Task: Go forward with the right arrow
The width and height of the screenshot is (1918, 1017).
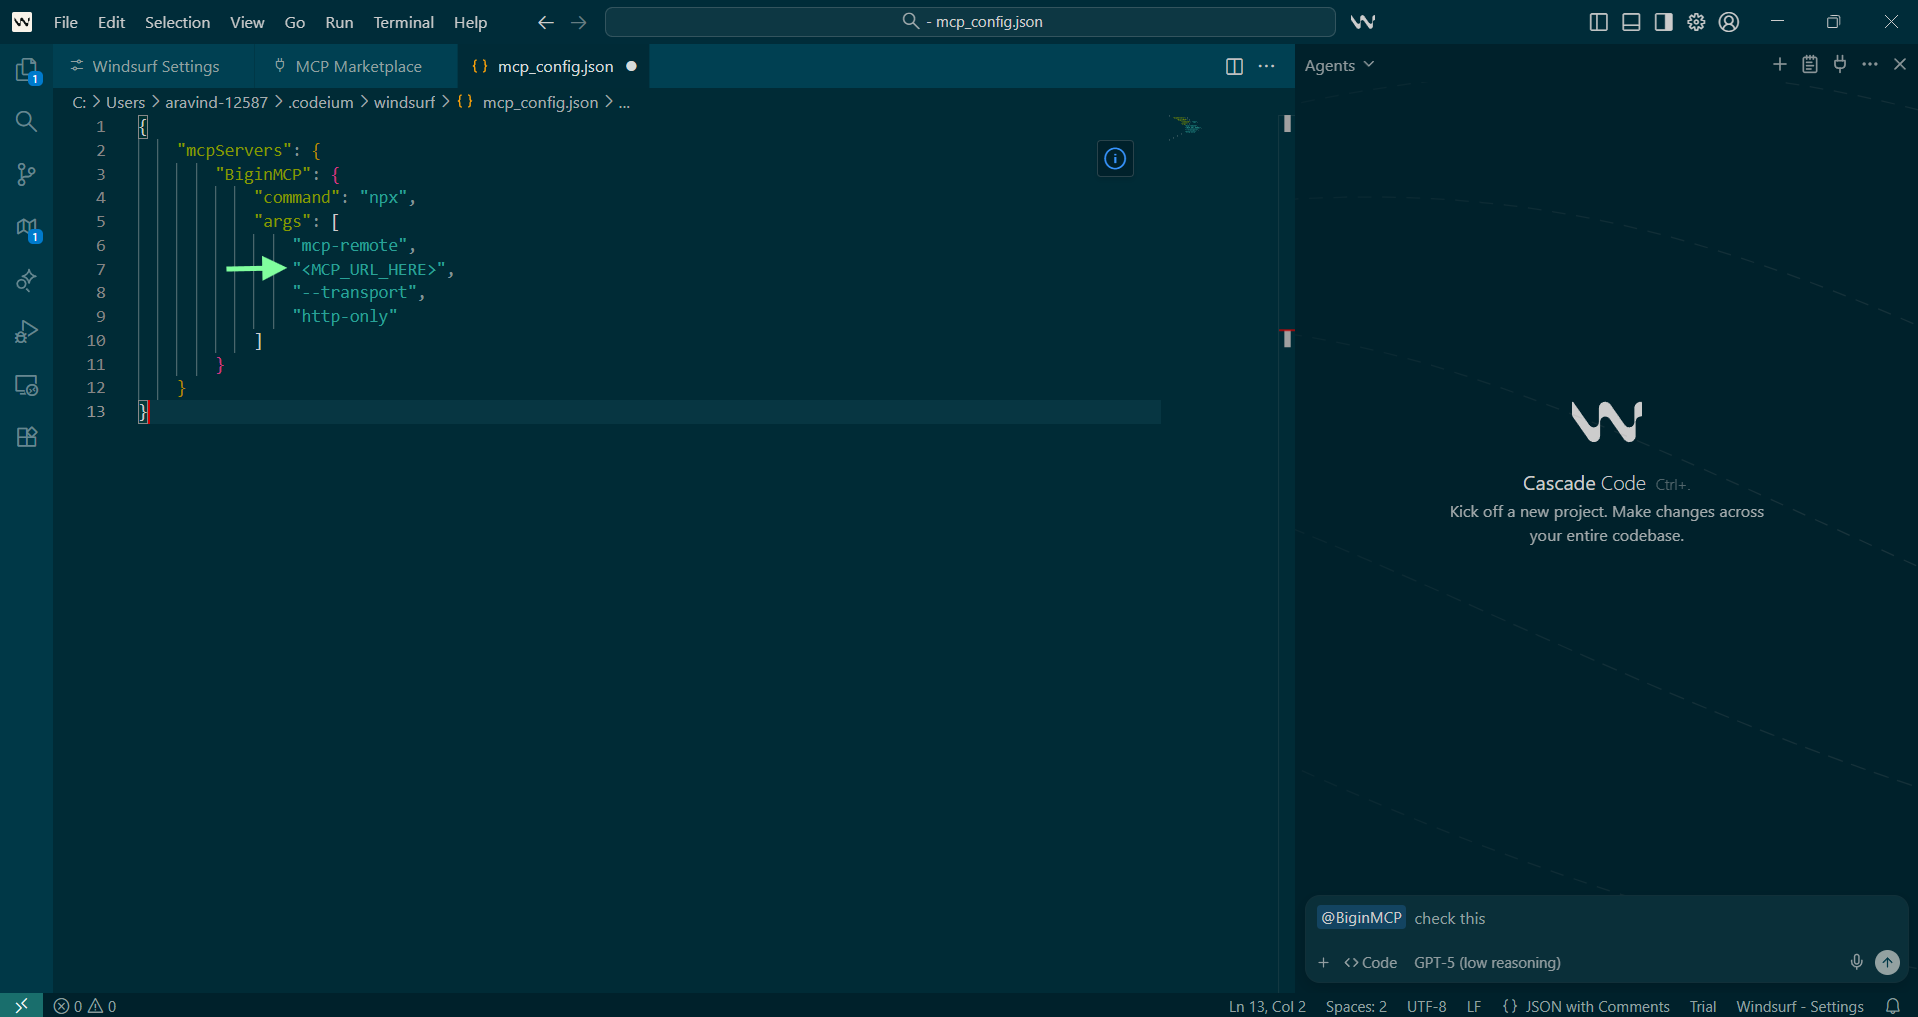Action: point(578,22)
